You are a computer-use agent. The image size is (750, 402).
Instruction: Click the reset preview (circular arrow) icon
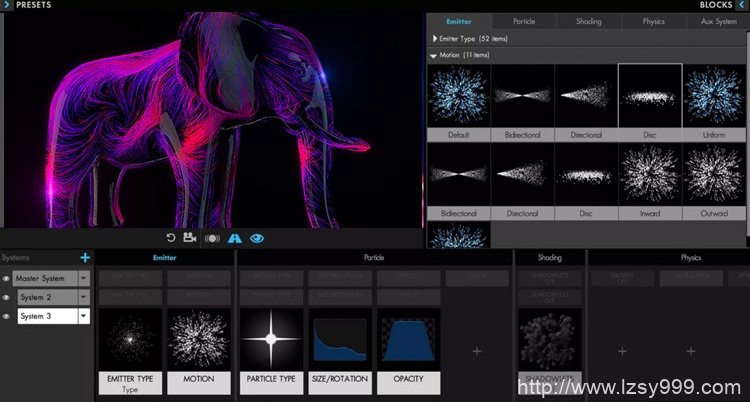(x=171, y=238)
